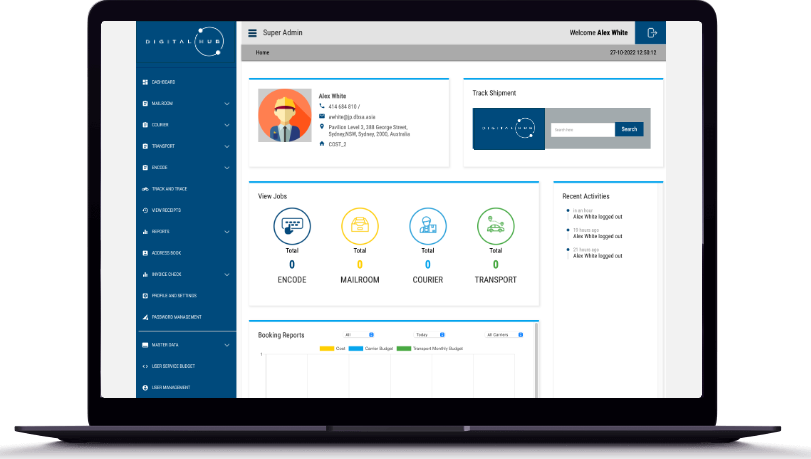Screen dimensions: 811x459
Task: Click the TRANSPORT label under View Jobs
Action: point(495,280)
